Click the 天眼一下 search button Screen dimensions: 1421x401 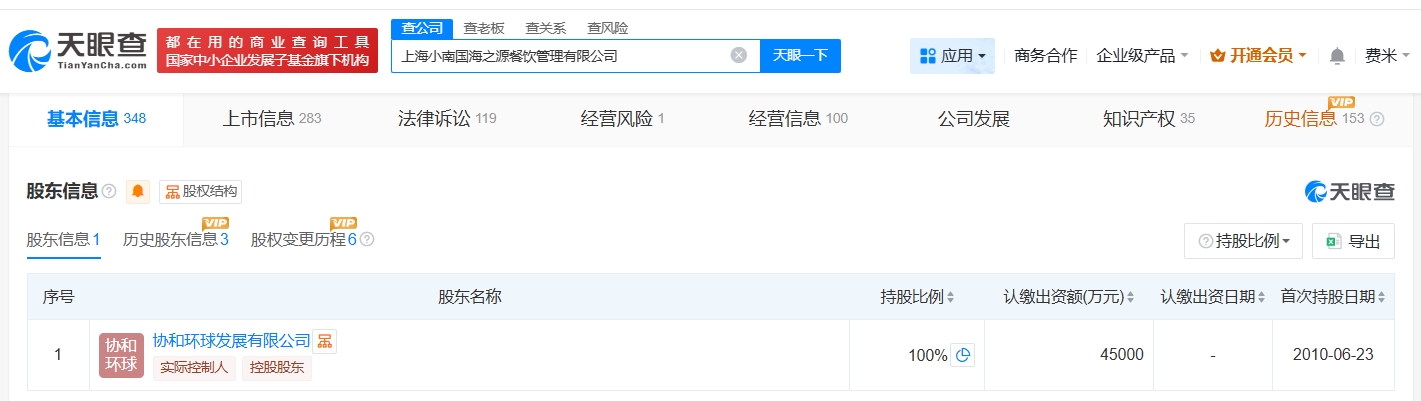[800, 56]
